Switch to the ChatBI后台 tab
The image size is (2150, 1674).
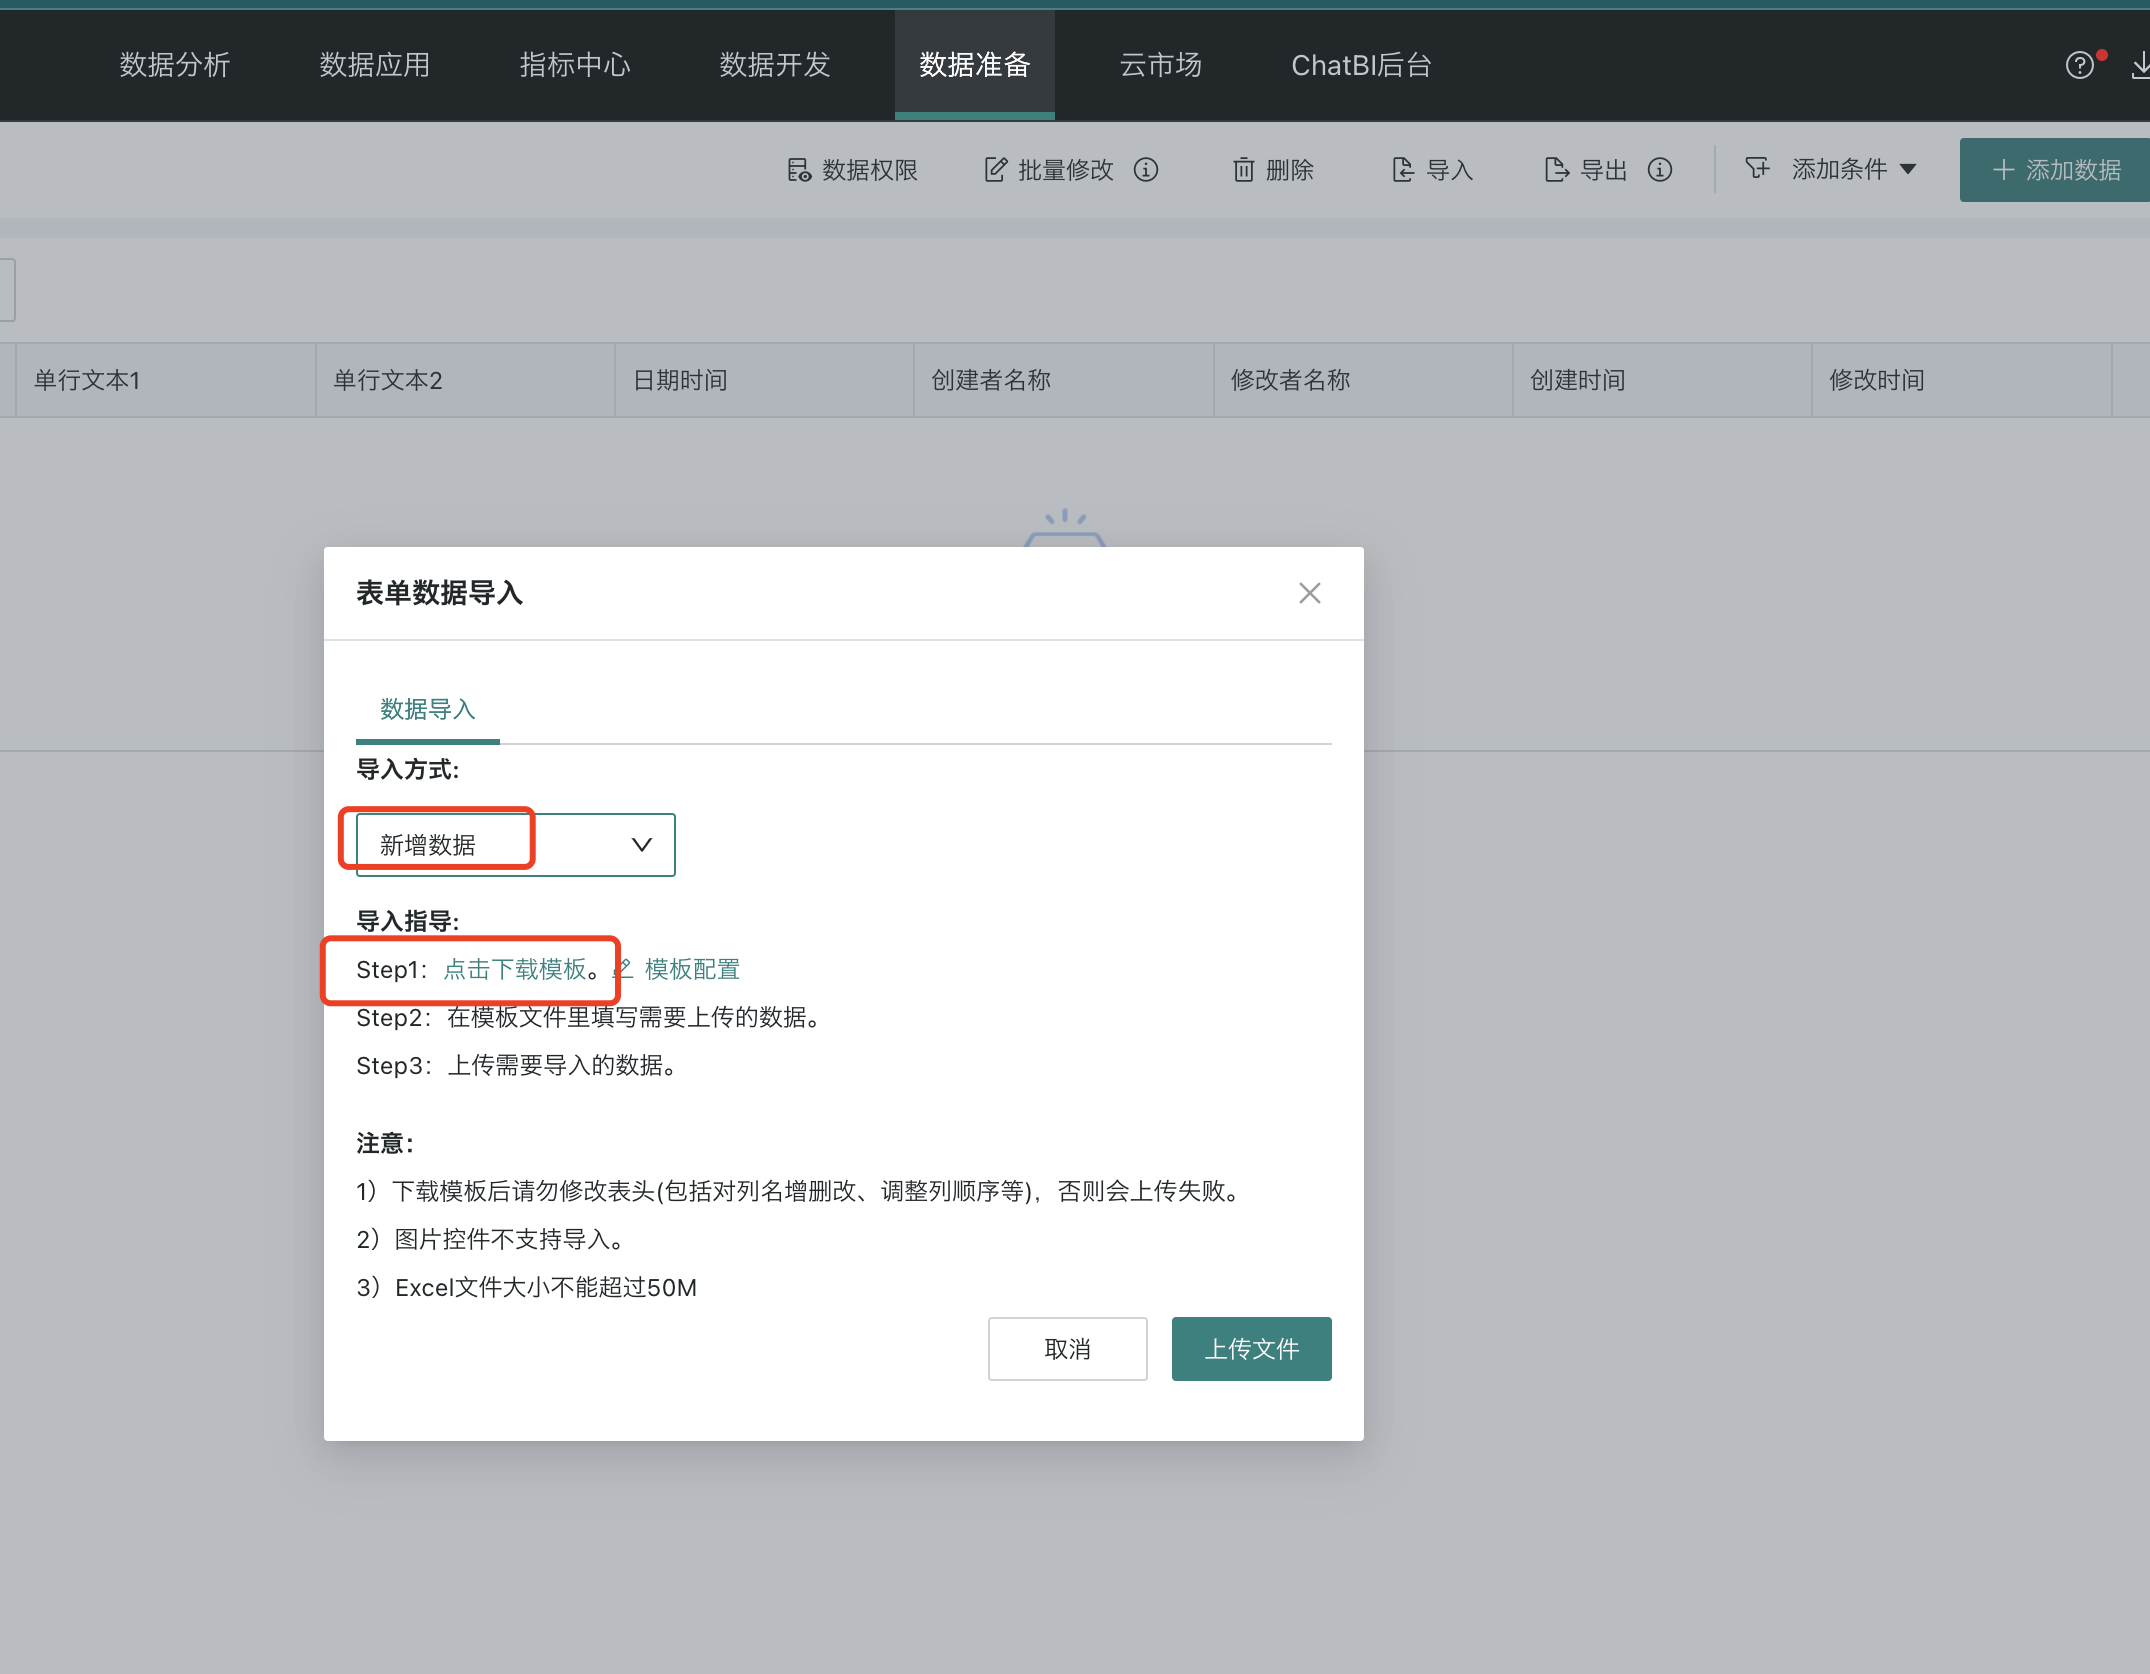click(1360, 64)
